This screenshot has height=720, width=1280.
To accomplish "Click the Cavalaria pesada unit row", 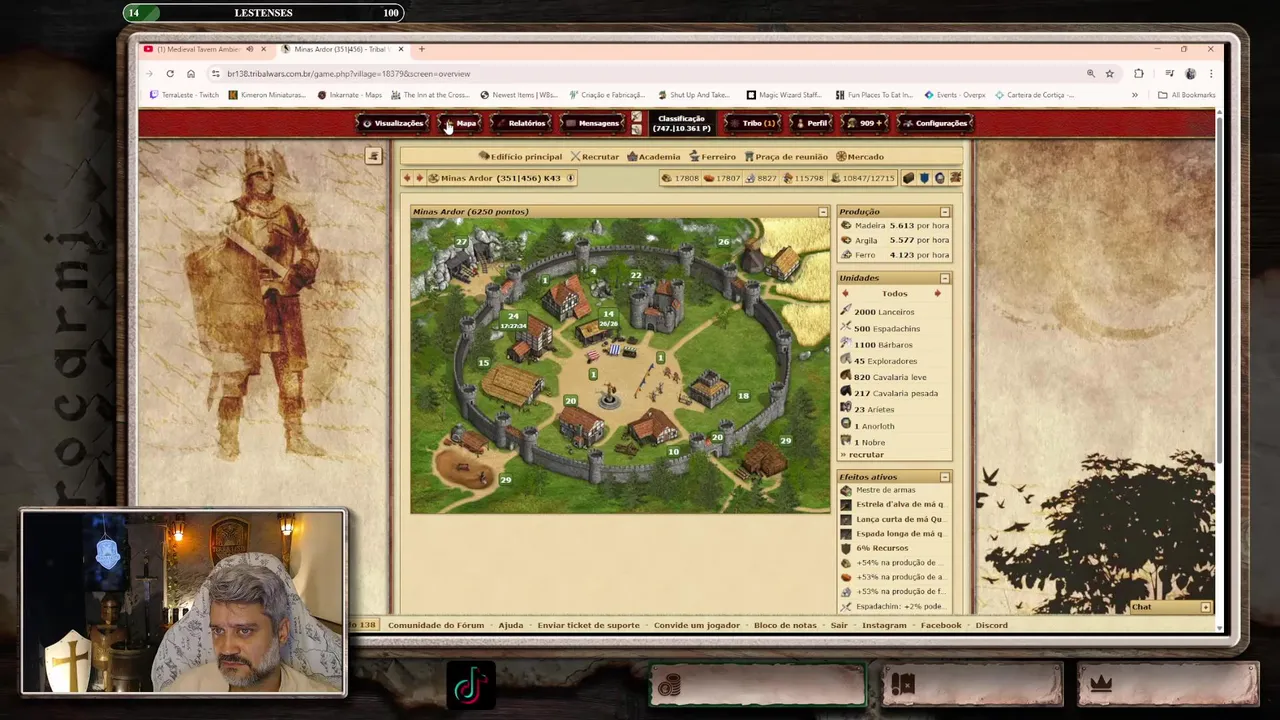I will 894,393.
